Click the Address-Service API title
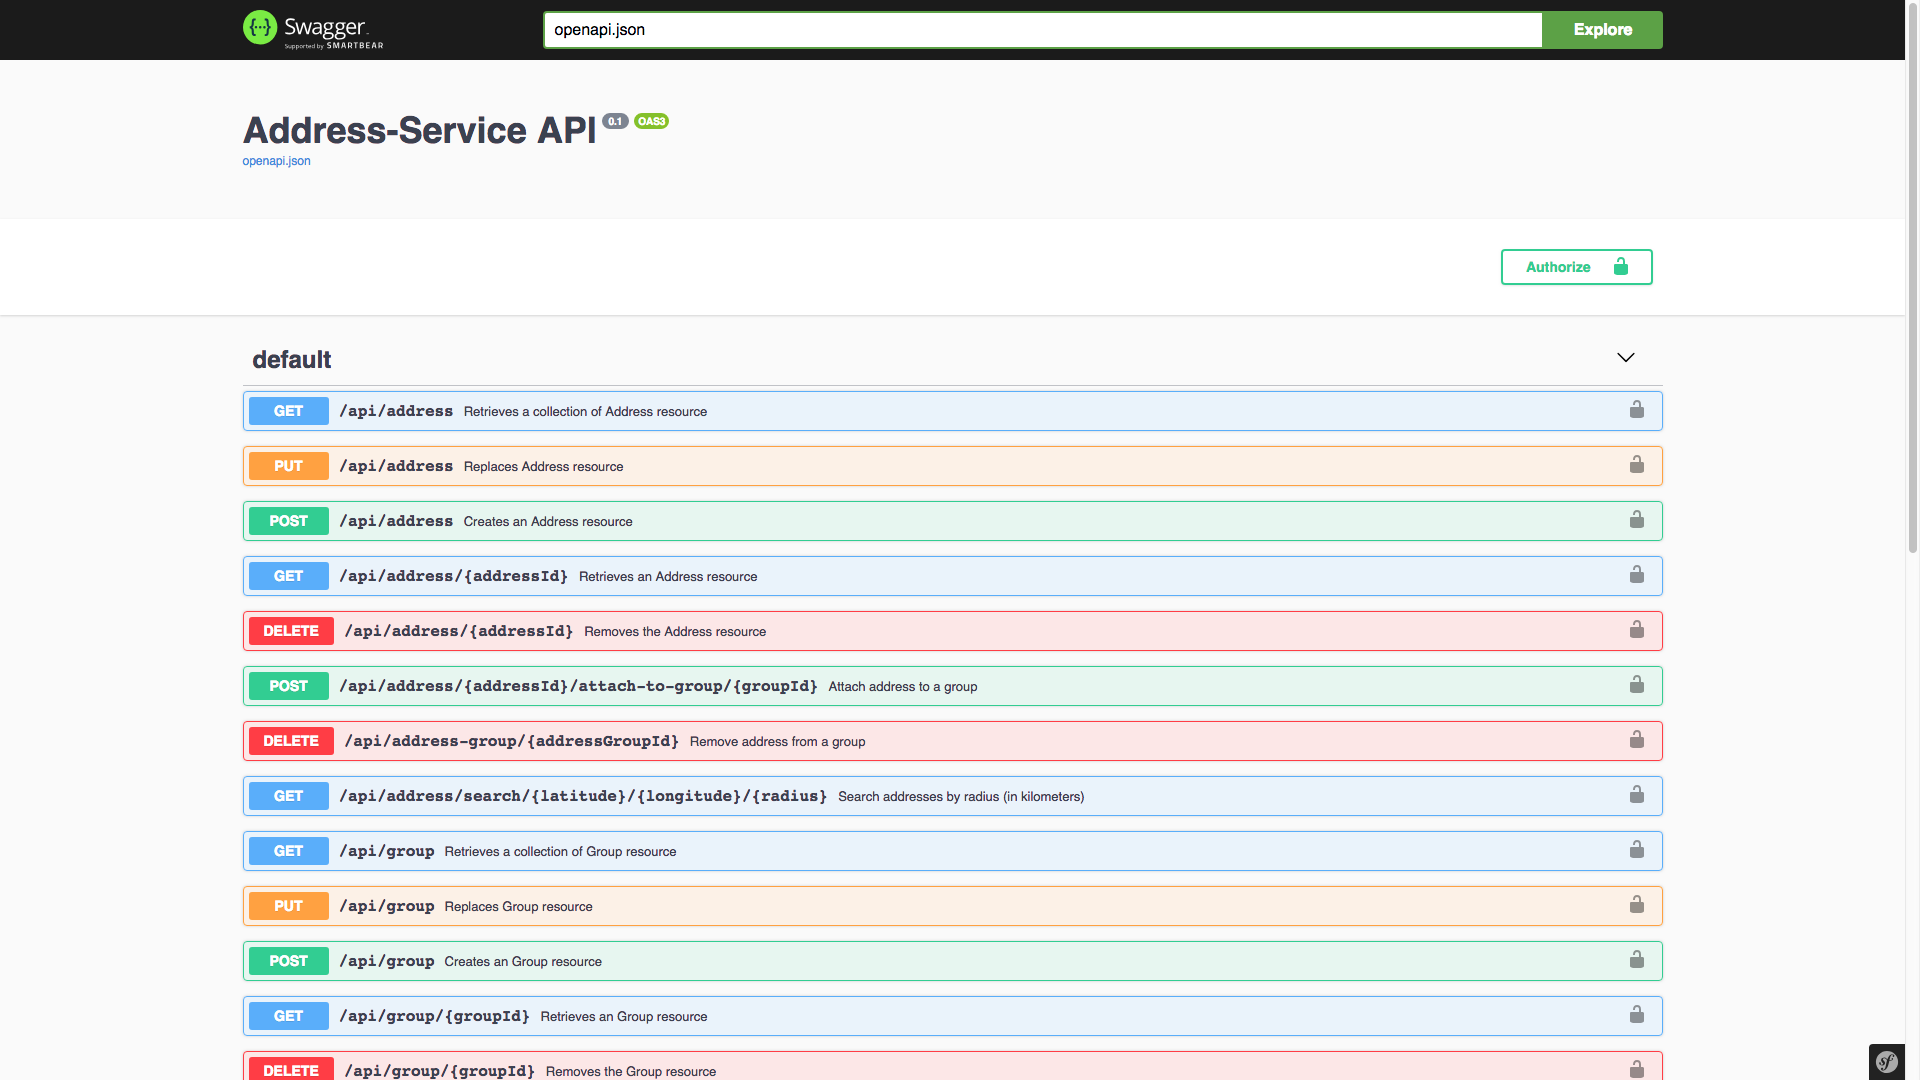 (x=419, y=131)
